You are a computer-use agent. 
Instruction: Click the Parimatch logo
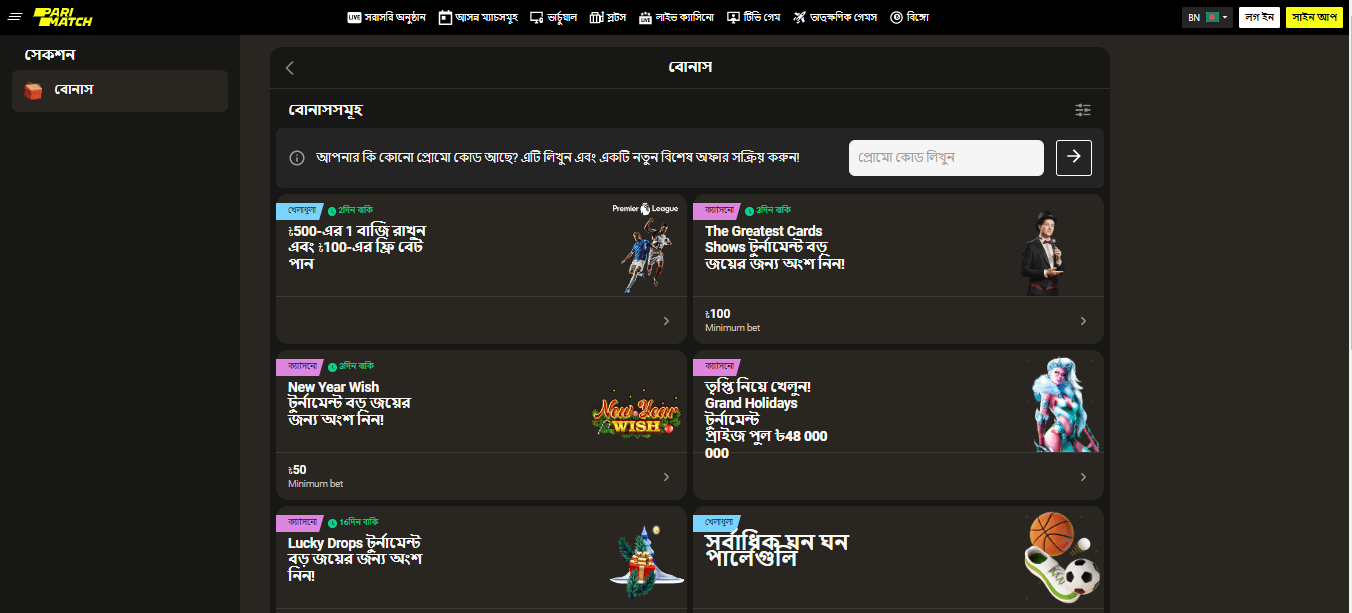click(x=62, y=17)
